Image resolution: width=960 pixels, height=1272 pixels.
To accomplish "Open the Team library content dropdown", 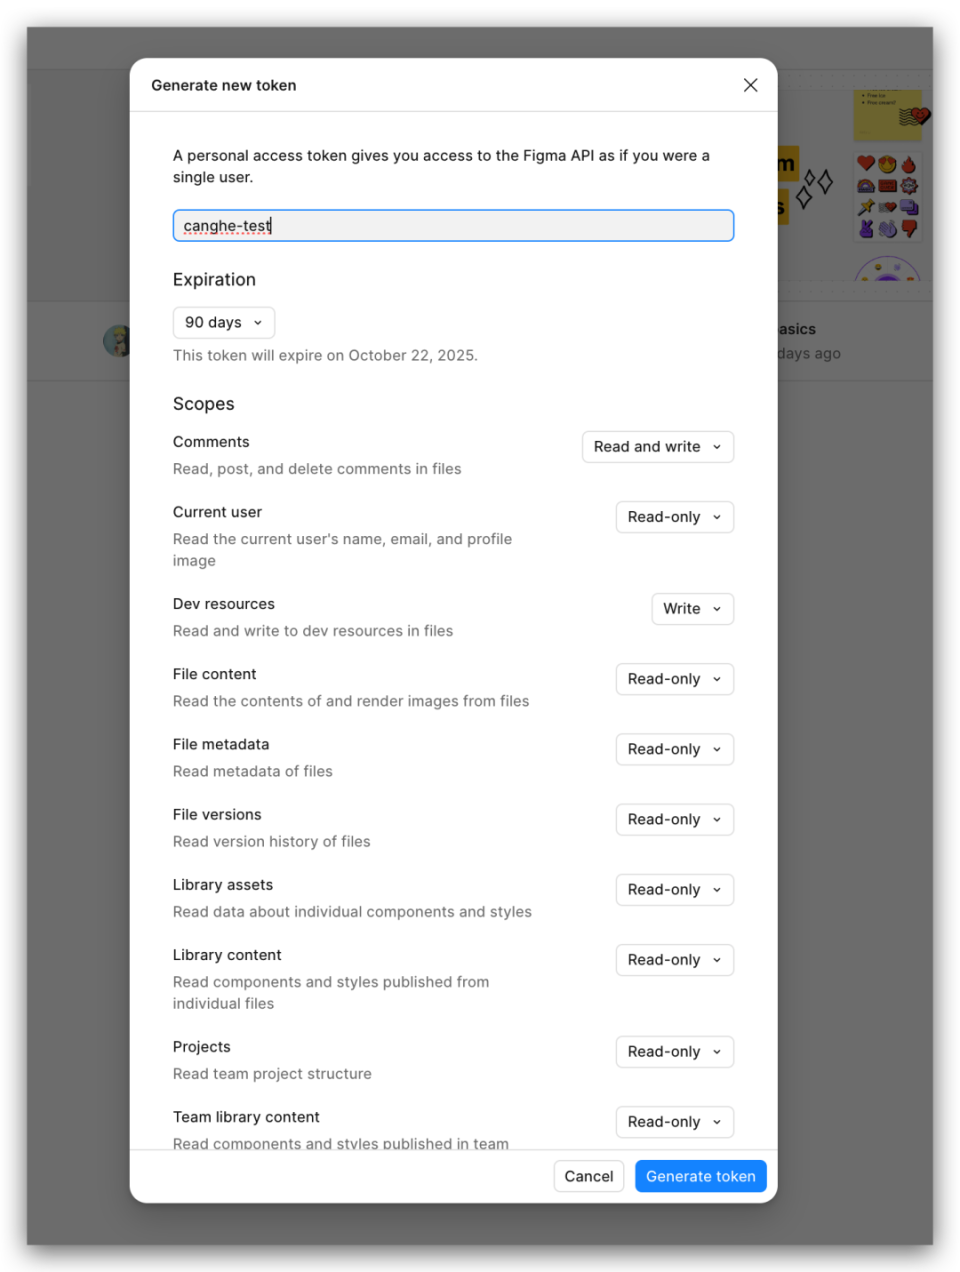I will 674,1122.
